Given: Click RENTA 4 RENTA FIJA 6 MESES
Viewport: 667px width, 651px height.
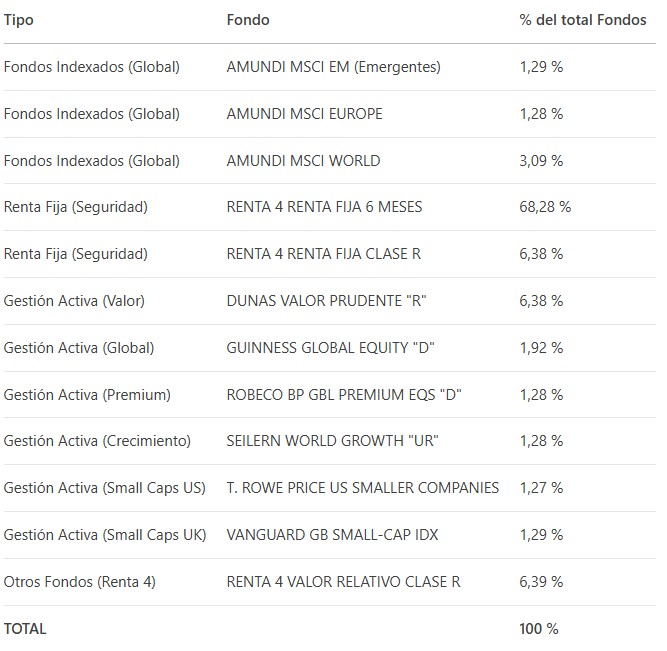Looking at the screenshot, I should tap(324, 207).
